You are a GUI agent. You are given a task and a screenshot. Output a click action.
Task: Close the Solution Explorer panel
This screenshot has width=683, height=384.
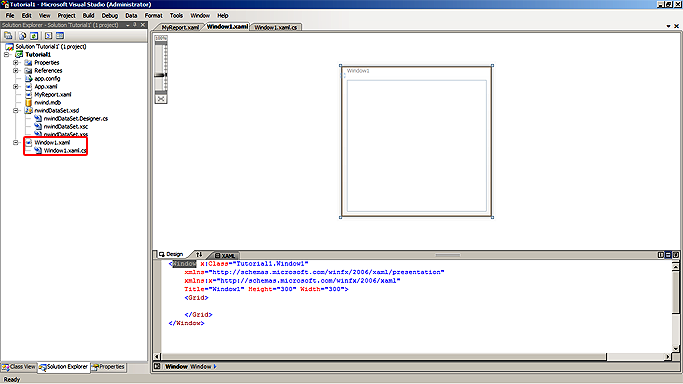[143, 25]
